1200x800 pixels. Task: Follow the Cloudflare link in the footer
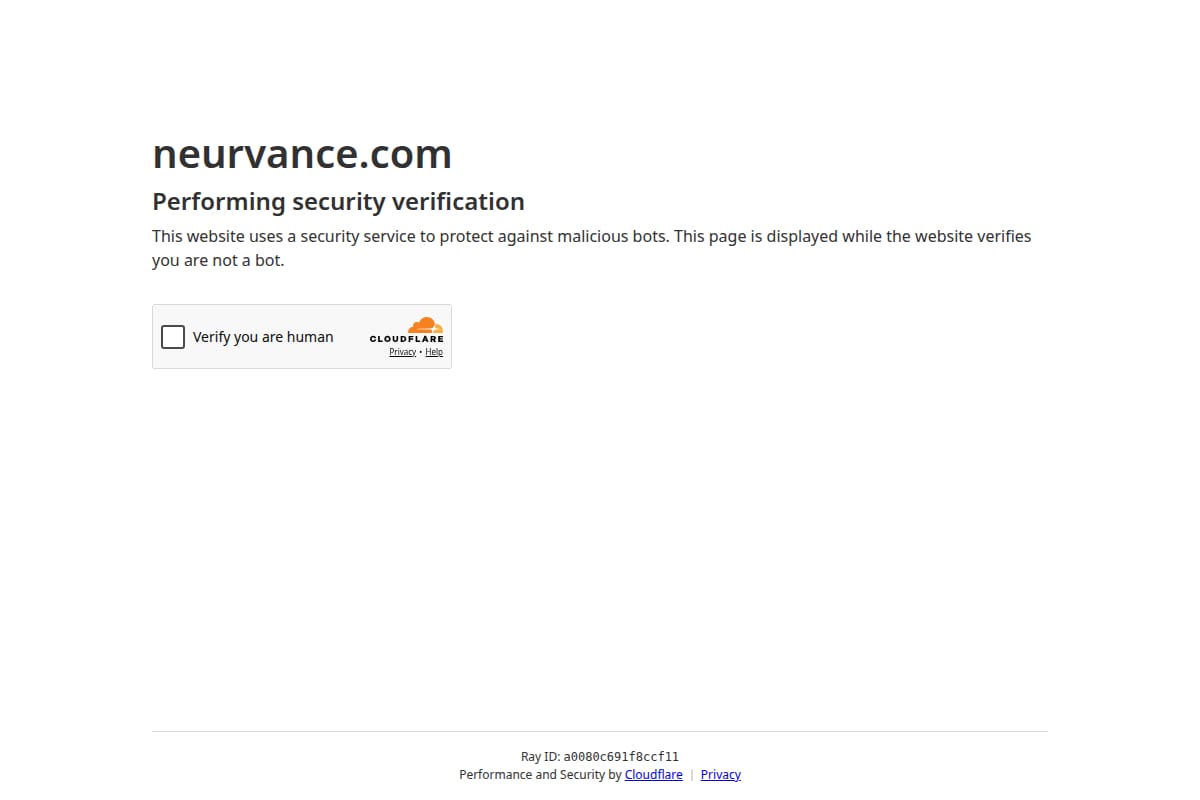(654, 775)
